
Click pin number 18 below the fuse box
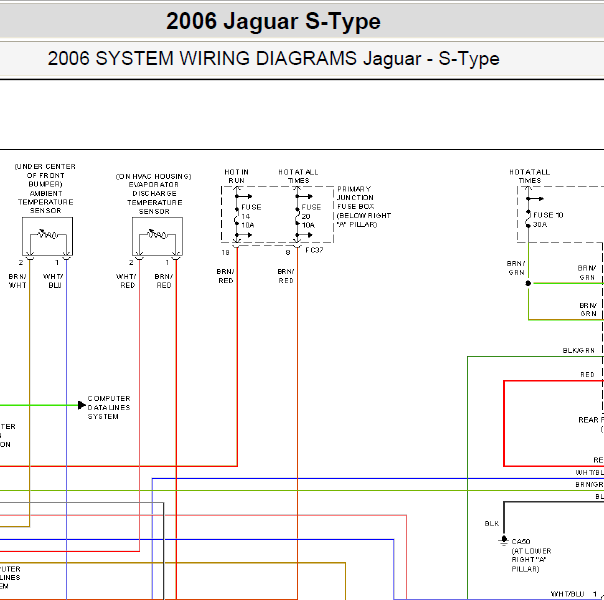[x=225, y=253]
